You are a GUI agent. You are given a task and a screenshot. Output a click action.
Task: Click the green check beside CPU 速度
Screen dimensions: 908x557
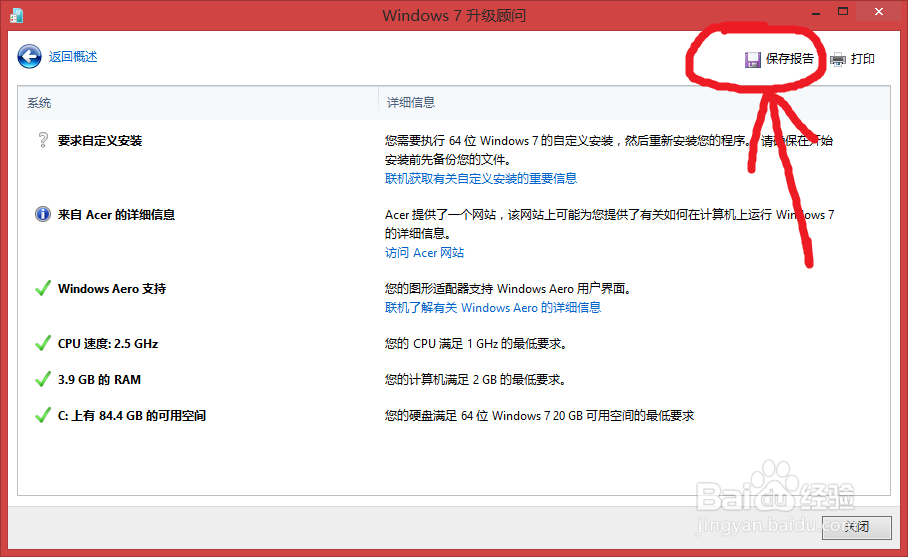point(43,343)
